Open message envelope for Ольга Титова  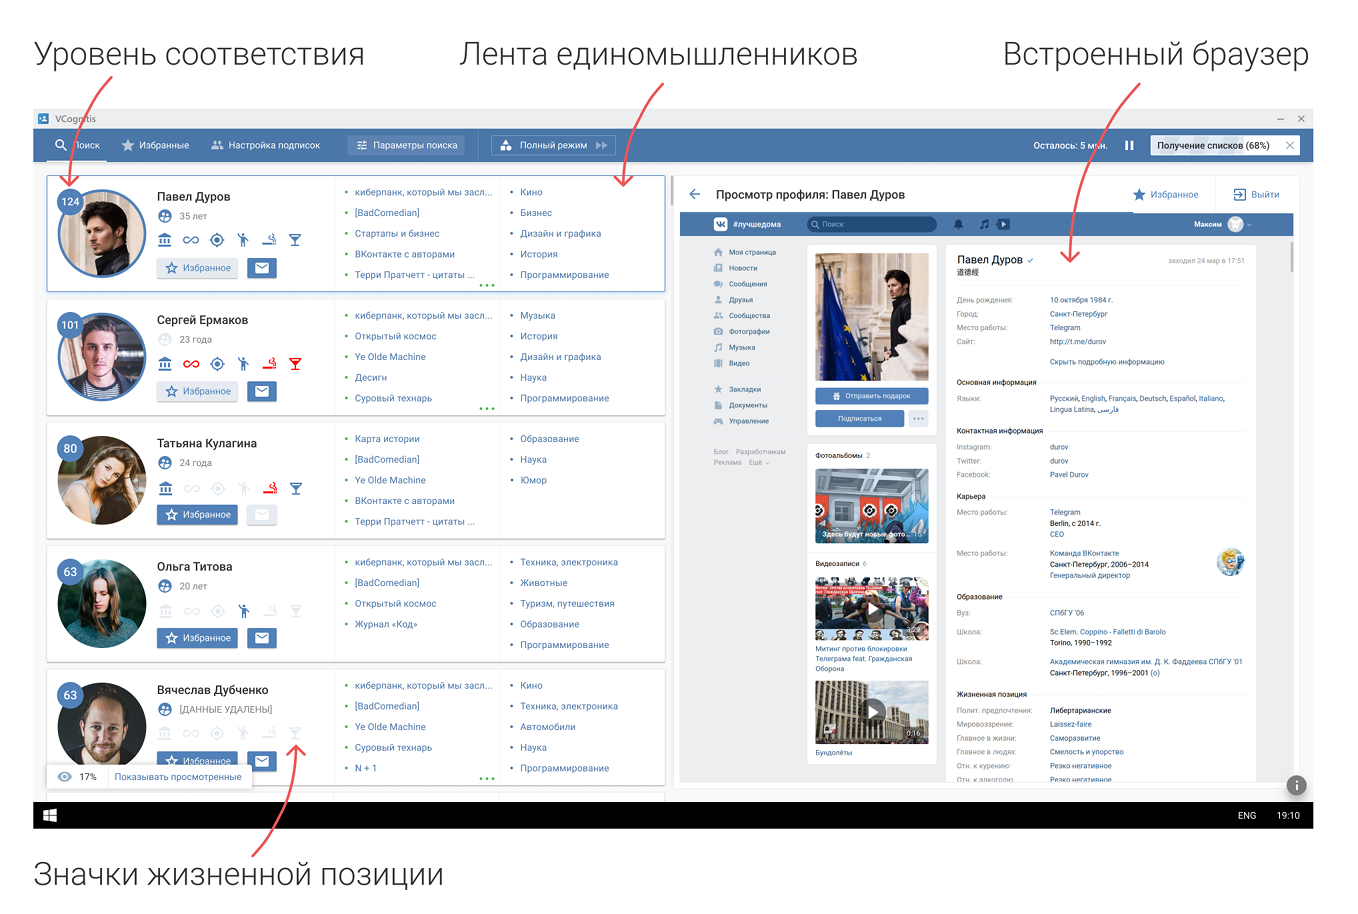click(261, 637)
